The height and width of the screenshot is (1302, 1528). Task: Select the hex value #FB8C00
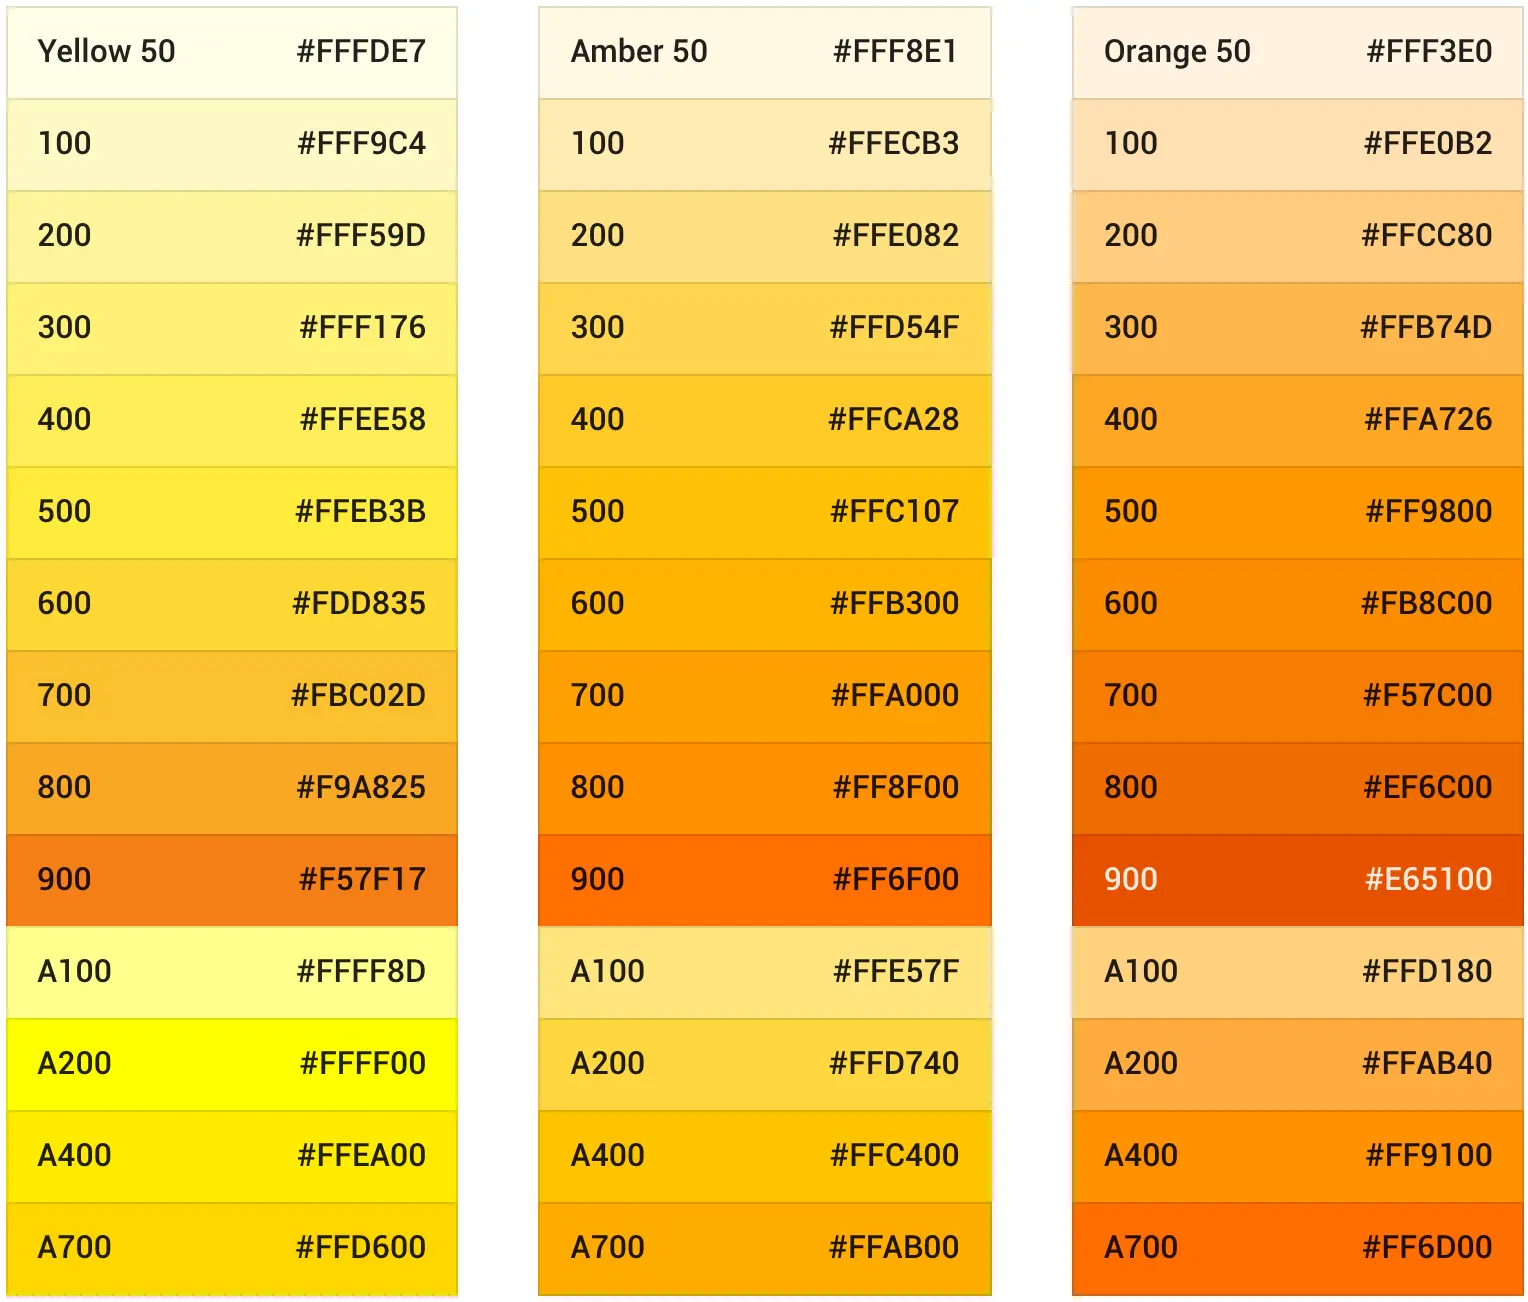pos(1427,604)
